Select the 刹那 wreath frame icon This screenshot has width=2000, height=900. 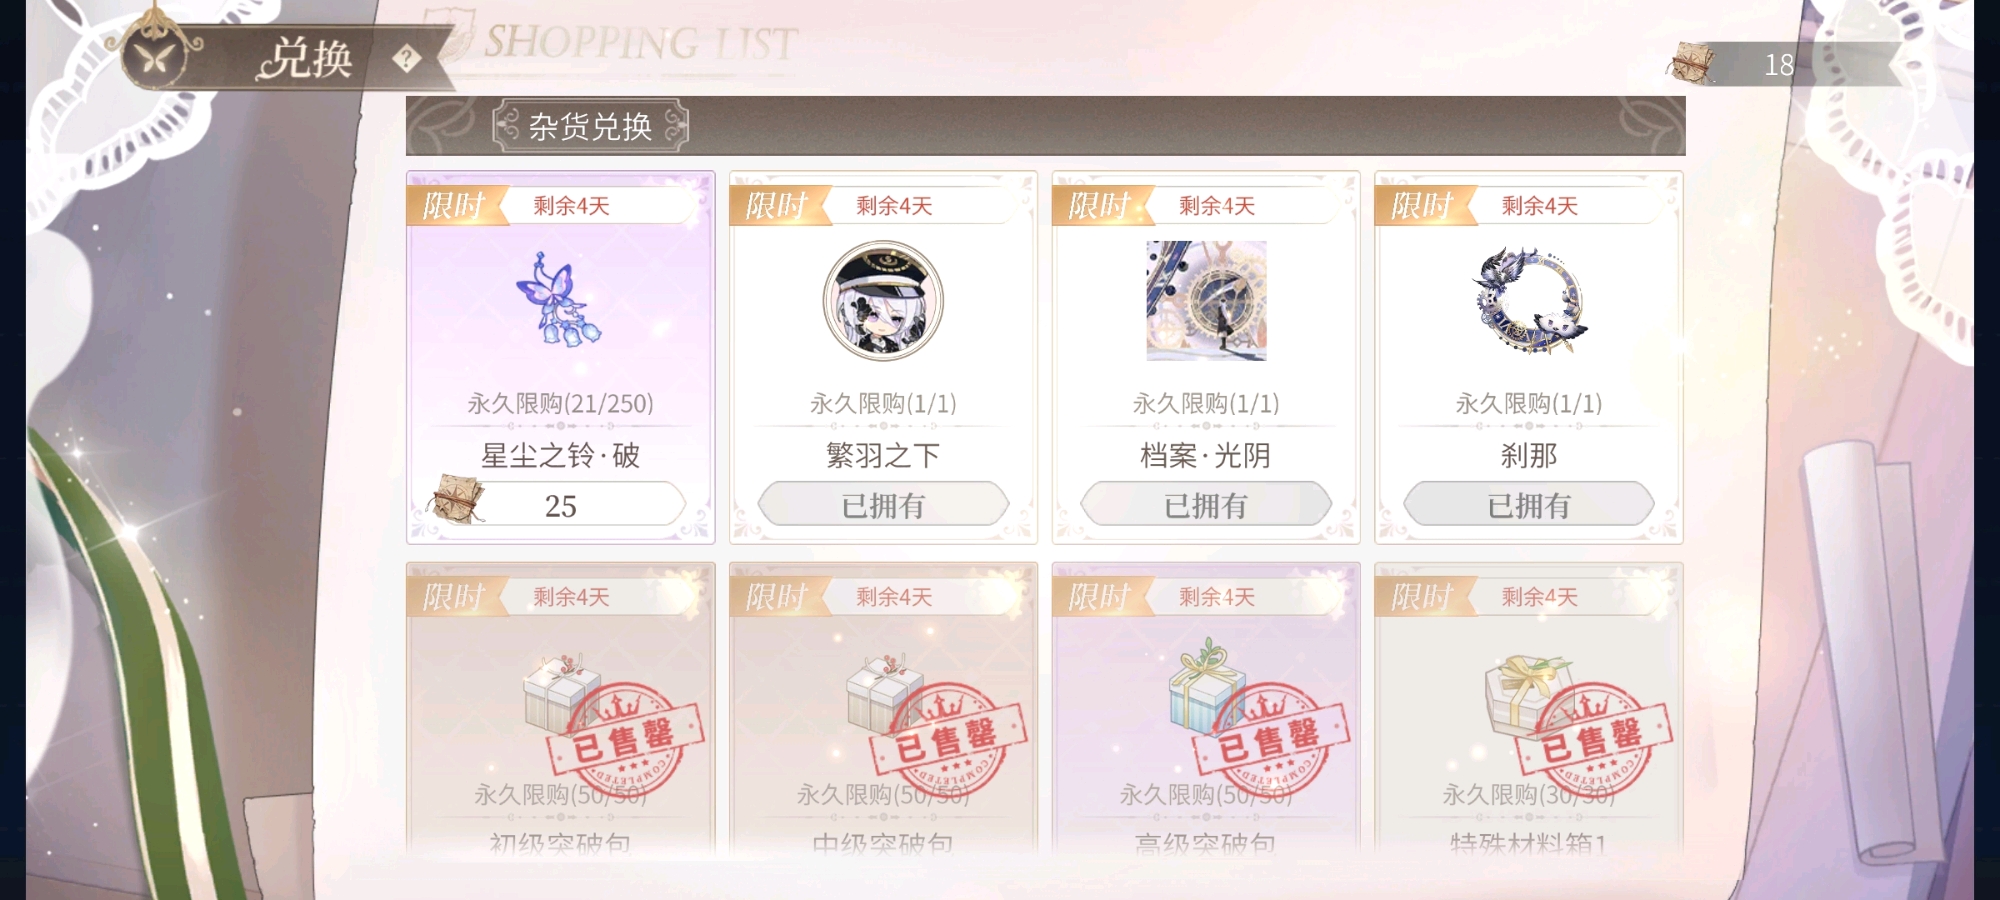pos(1529,300)
